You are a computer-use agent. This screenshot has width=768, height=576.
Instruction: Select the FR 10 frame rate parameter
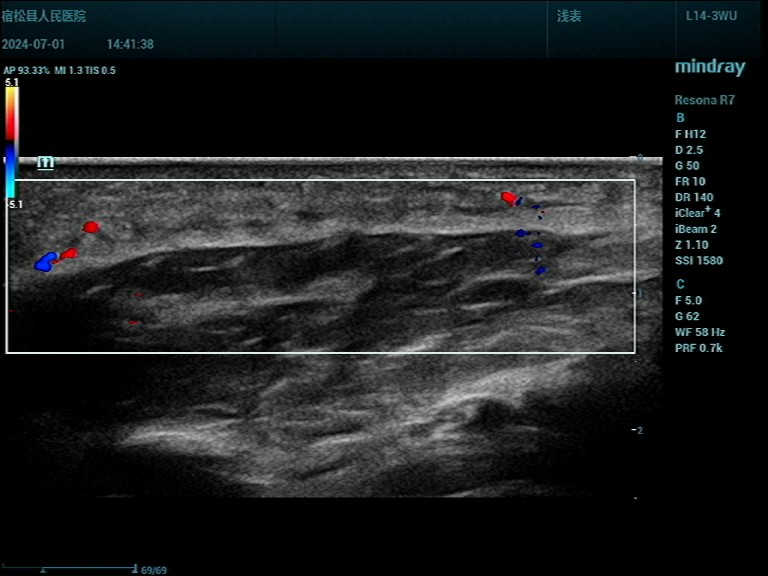(x=690, y=181)
